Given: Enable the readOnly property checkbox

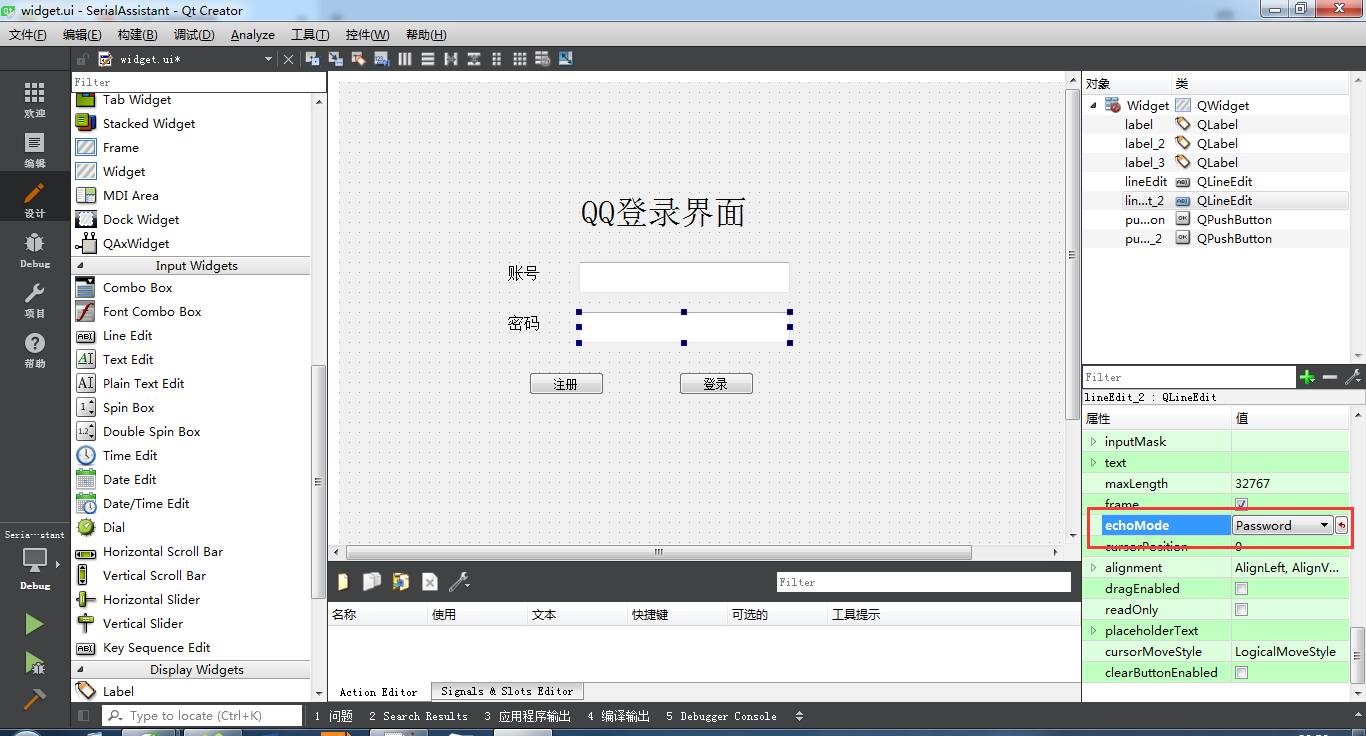Looking at the screenshot, I should 1241,609.
